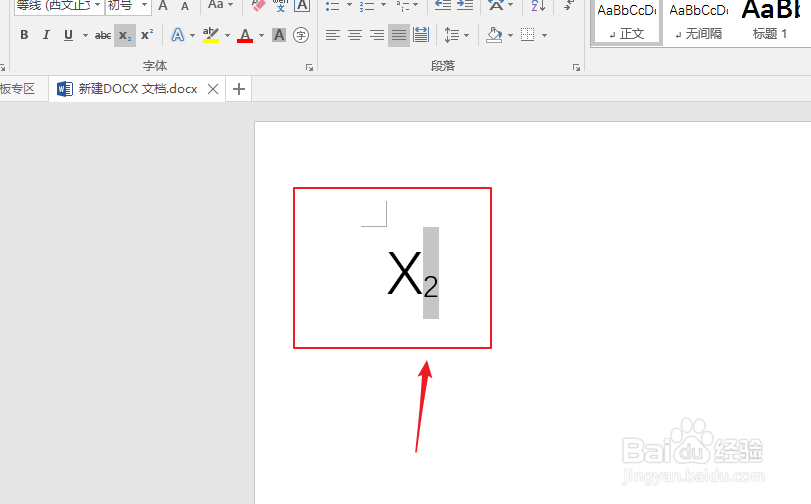The image size is (811, 504).
Task: Toggle strikethrough abc button
Action: pyautogui.click(x=102, y=35)
